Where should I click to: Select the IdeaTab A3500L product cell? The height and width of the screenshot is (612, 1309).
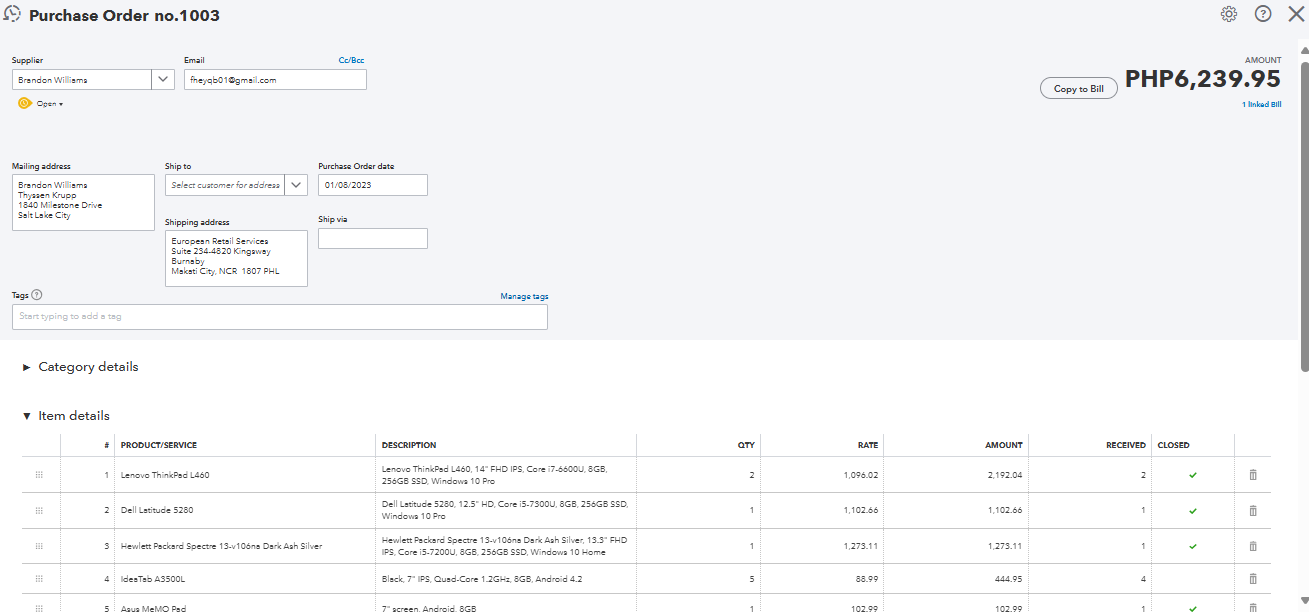point(246,579)
